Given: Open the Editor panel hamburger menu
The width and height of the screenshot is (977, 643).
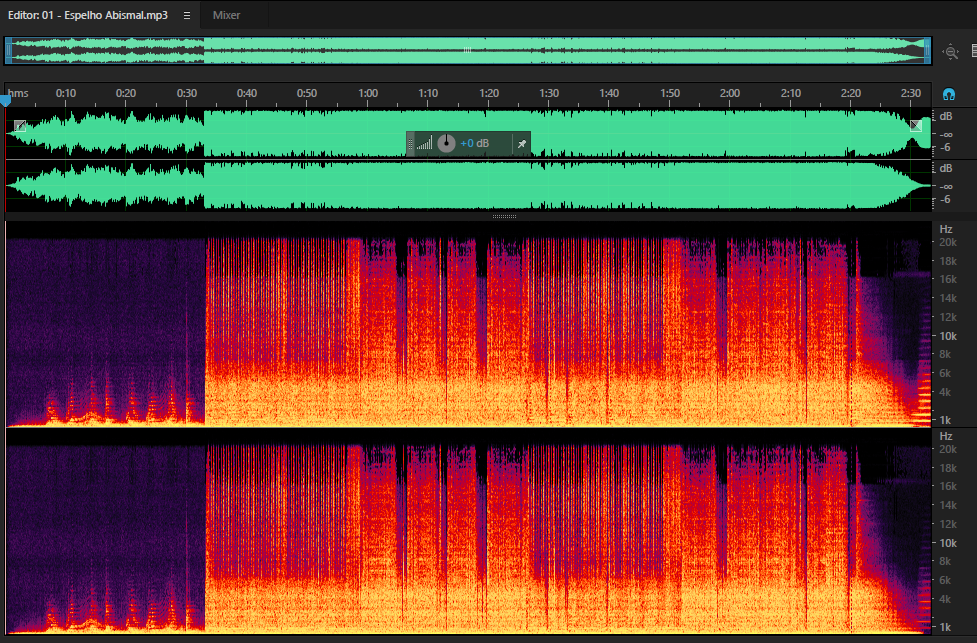Looking at the screenshot, I should (x=186, y=16).
